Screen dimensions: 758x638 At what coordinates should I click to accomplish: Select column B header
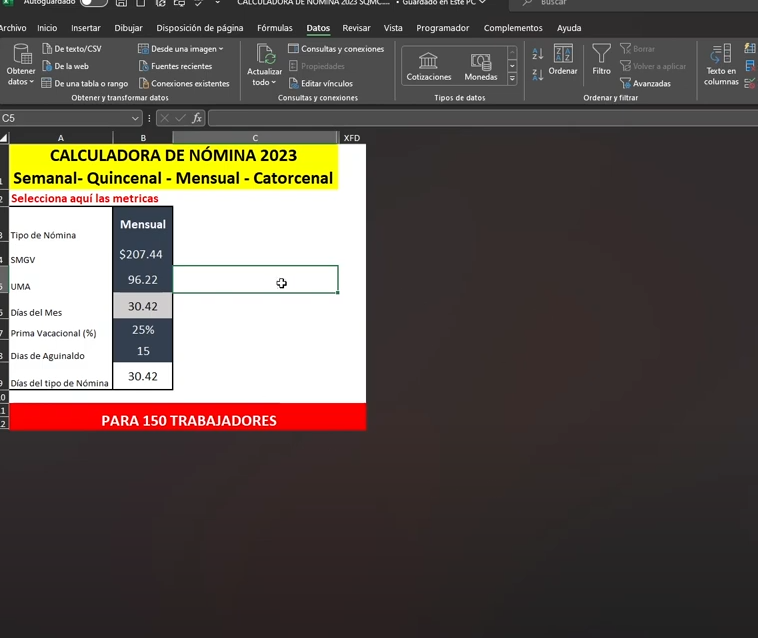click(143, 138)
